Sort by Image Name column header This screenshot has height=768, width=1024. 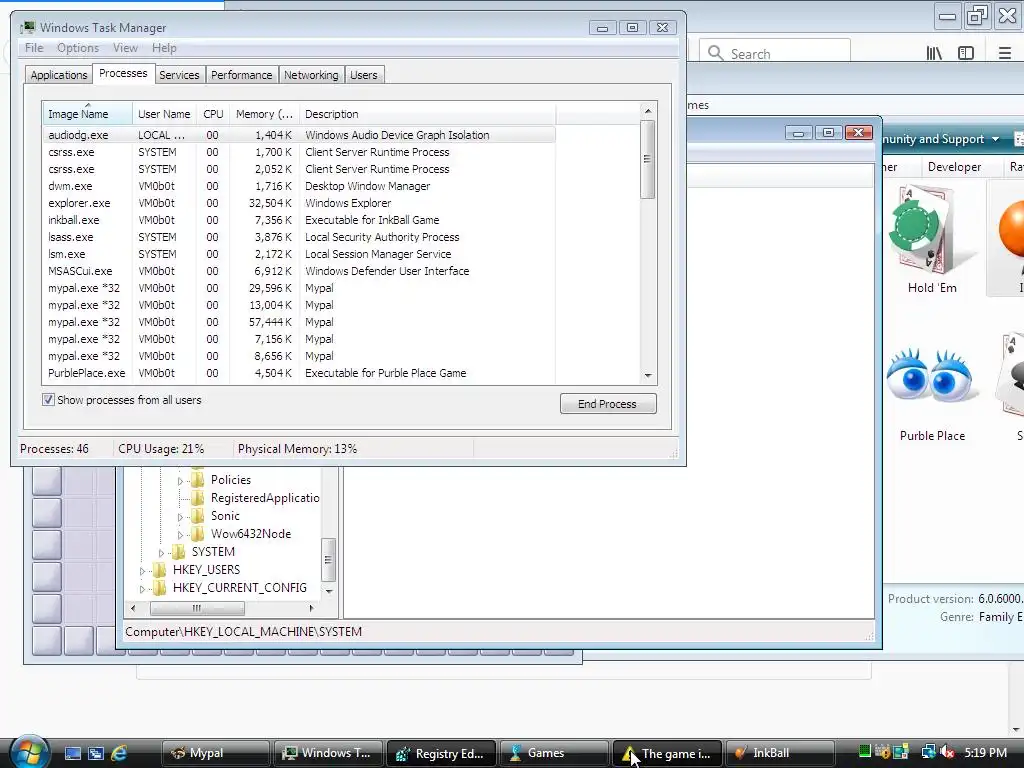(87, 114)
